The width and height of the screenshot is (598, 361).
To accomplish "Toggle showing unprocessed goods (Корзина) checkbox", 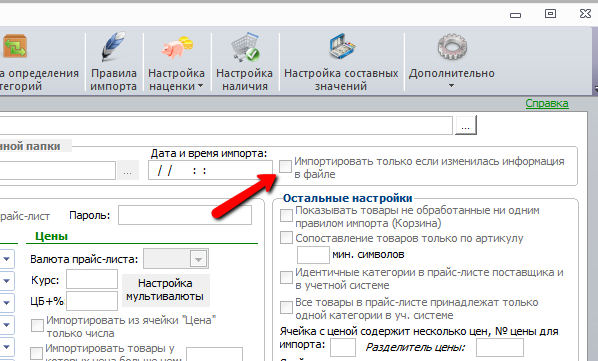I will [x=286, y=215].
